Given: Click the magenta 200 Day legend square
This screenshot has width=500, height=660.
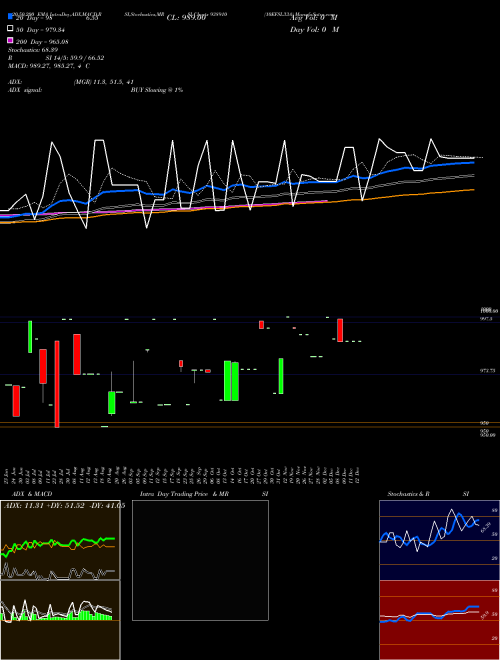Looking at the screenshot, I should [x=10, y=40].
